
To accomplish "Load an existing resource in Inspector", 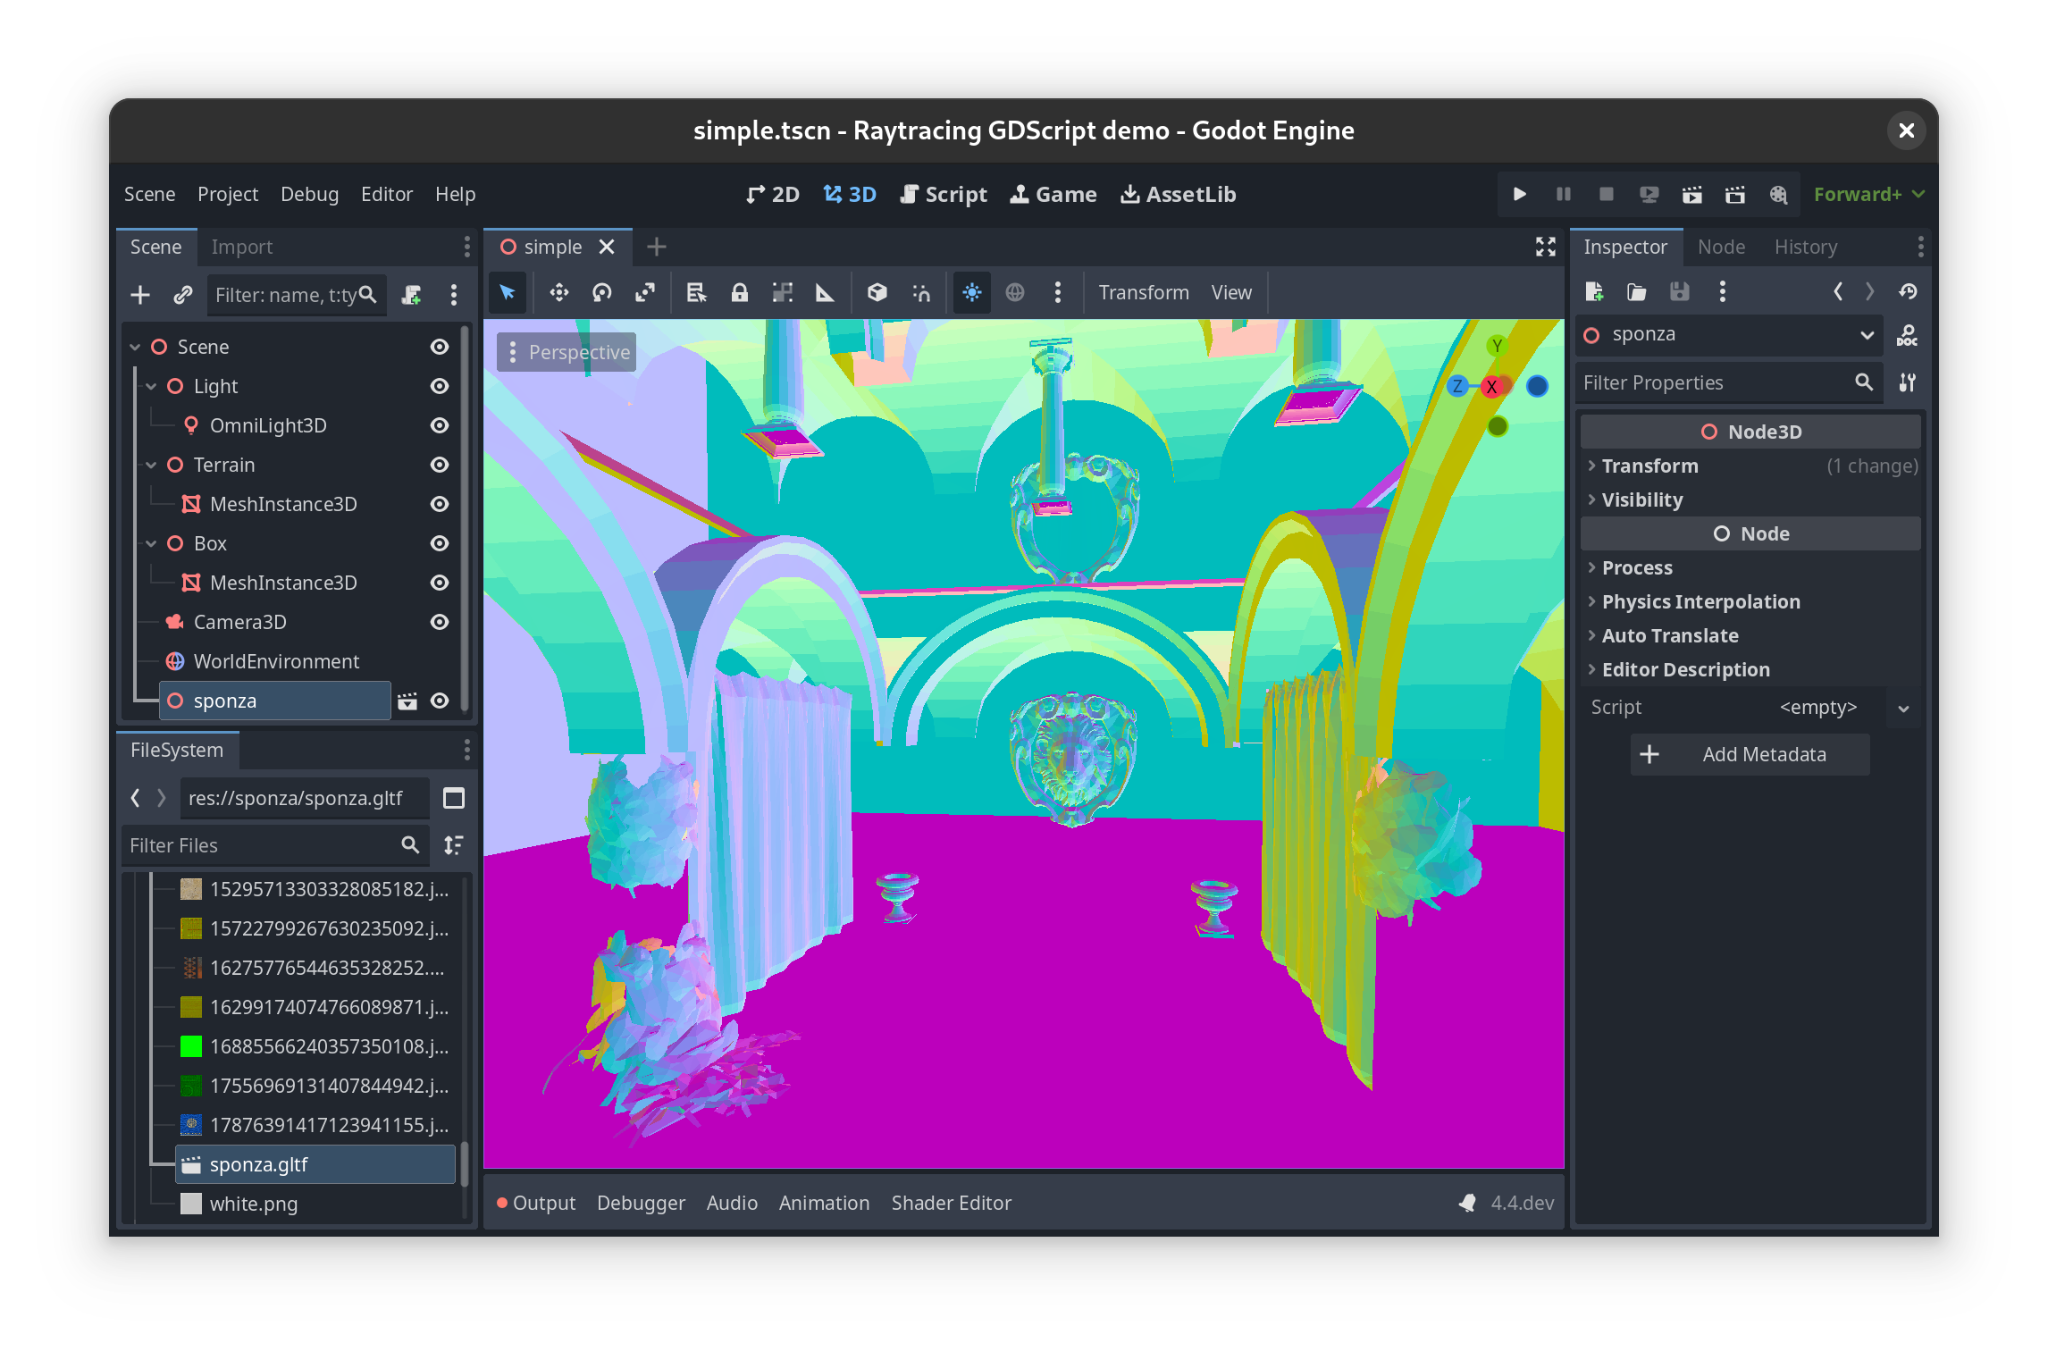I will 1637,291.
